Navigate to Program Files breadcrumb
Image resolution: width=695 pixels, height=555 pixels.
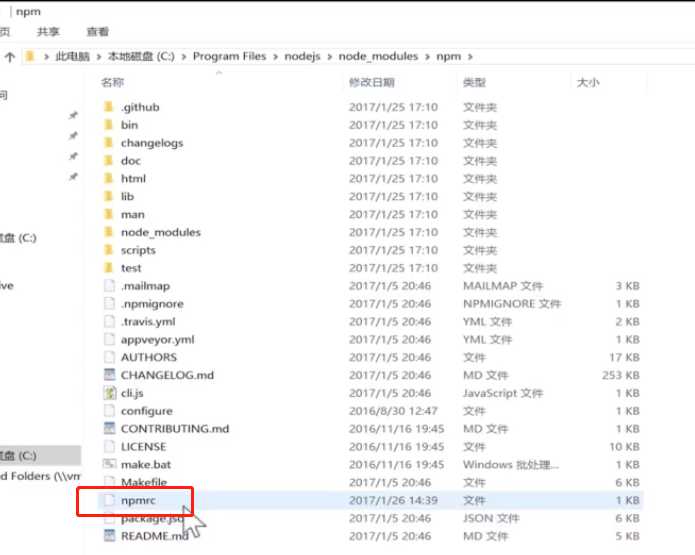[229, 56]
